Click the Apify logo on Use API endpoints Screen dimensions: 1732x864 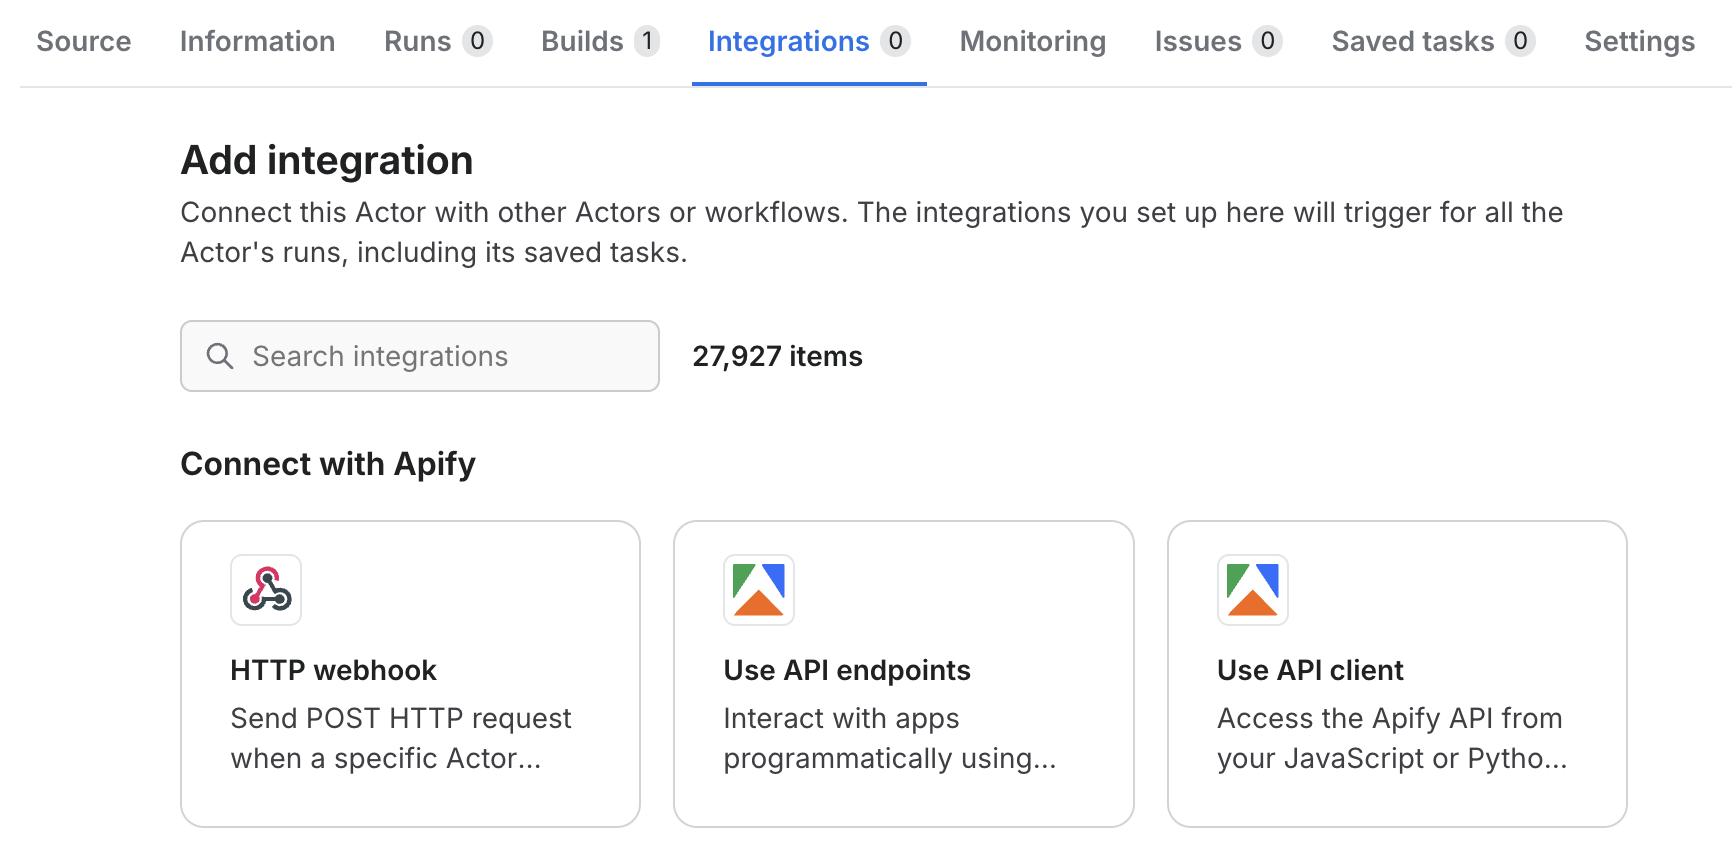759,590
